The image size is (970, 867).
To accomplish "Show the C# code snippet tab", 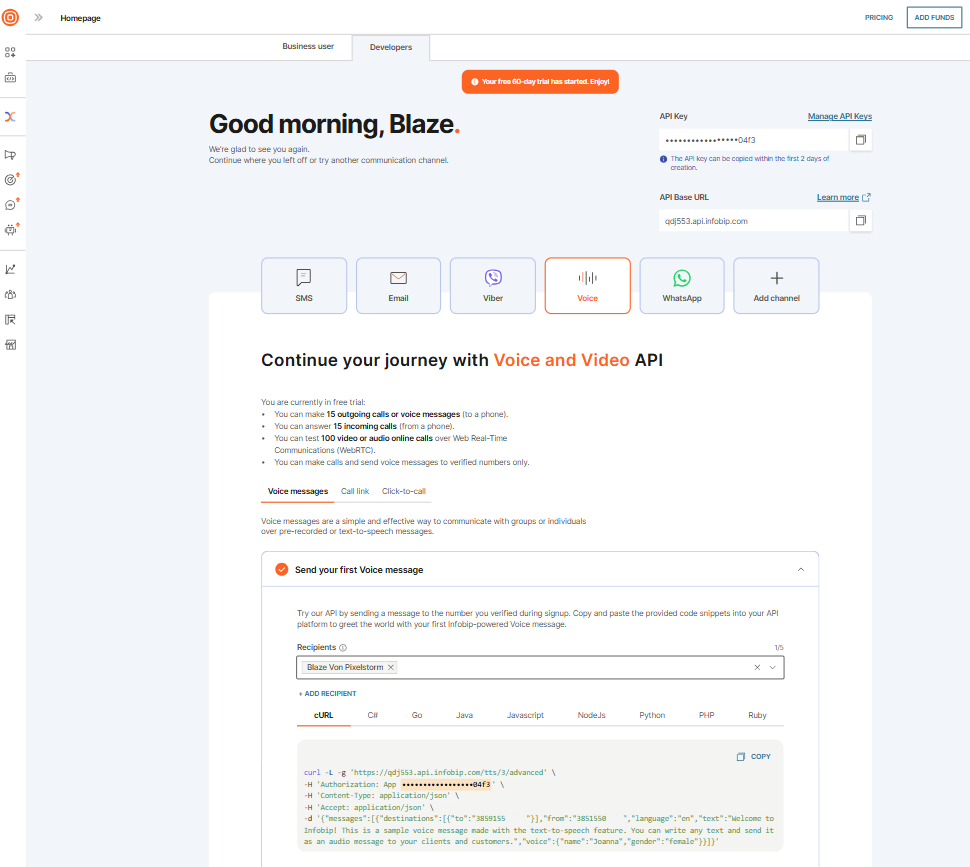I will tap(372, 715).
